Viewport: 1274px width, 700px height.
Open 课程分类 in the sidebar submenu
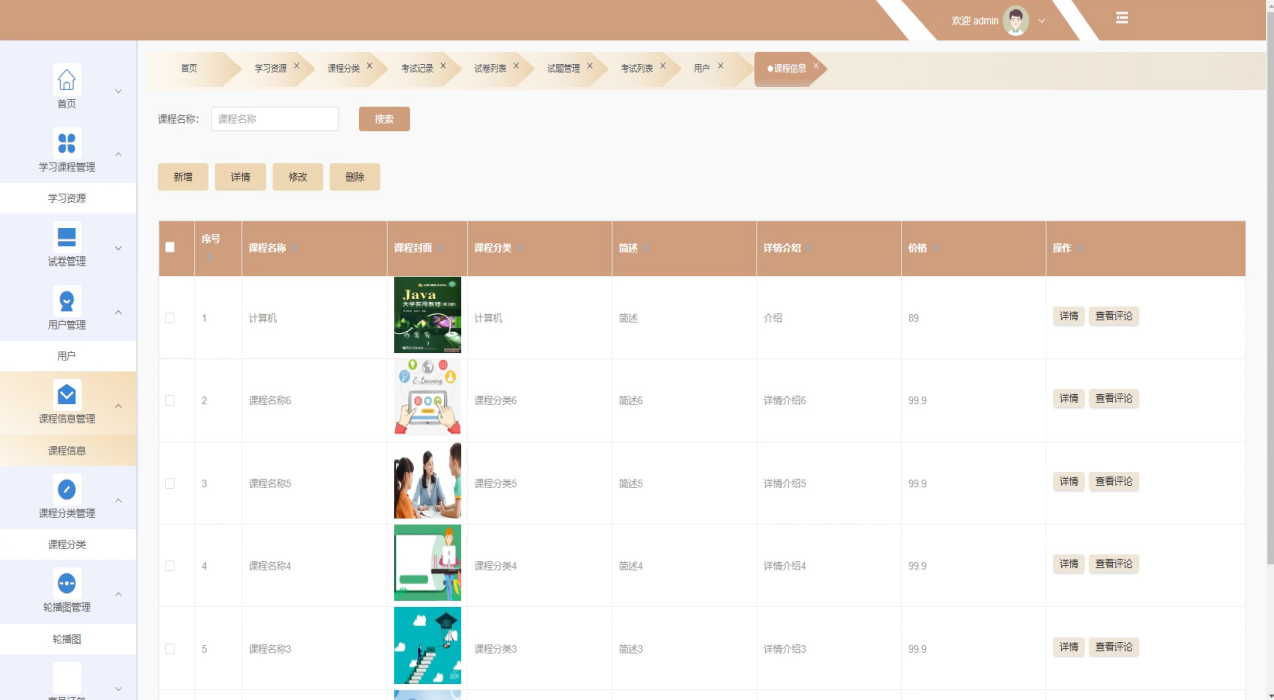coord(67,545)
